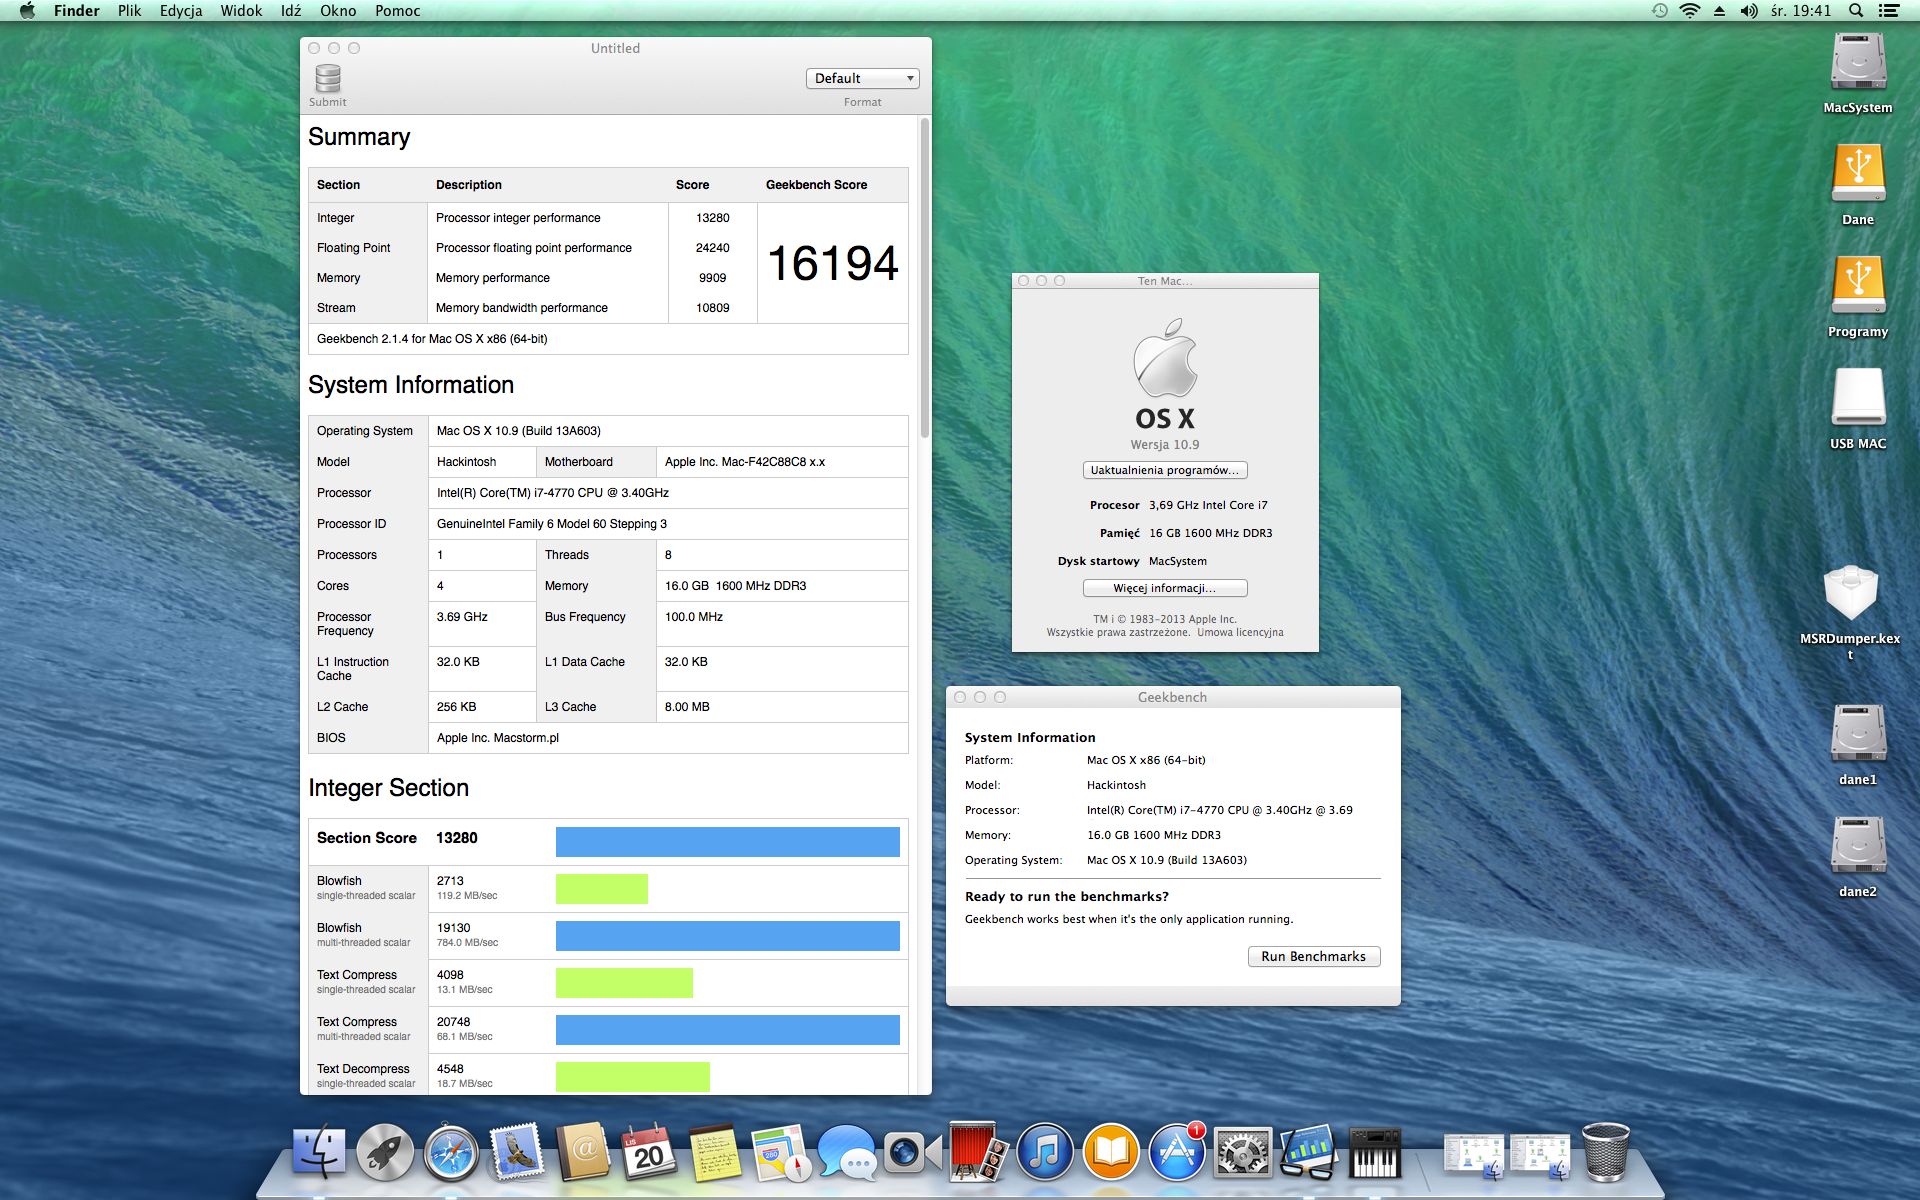Open Mail stamp icon in Dock
This screenshot has width=1920, height=1200.
[x=517, y=1151]
